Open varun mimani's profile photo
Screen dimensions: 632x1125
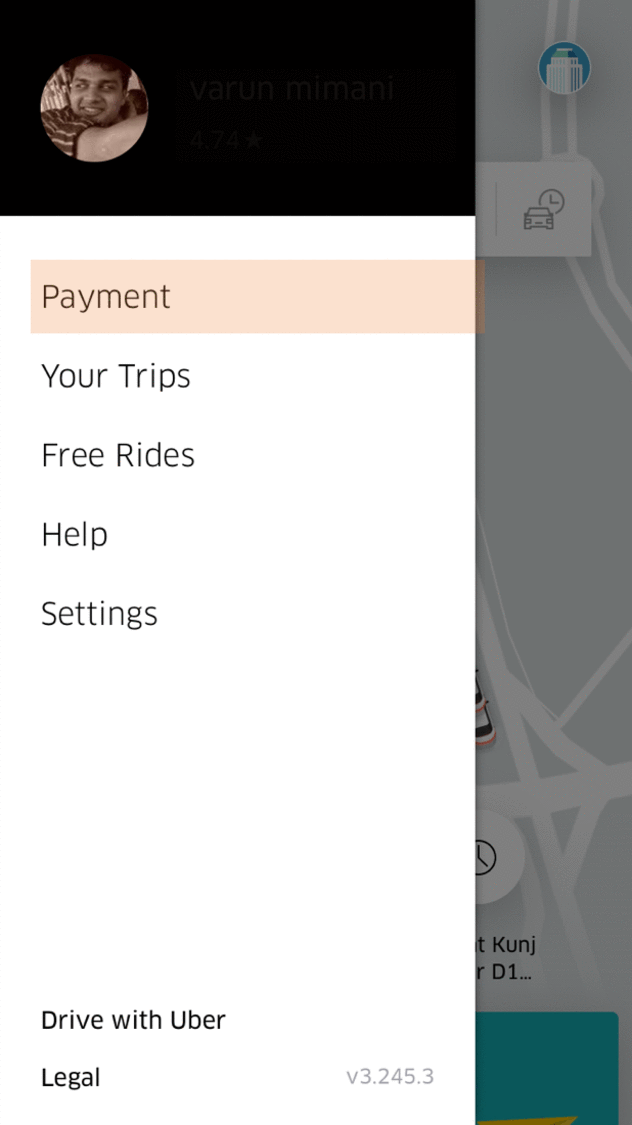click(94, 108)
